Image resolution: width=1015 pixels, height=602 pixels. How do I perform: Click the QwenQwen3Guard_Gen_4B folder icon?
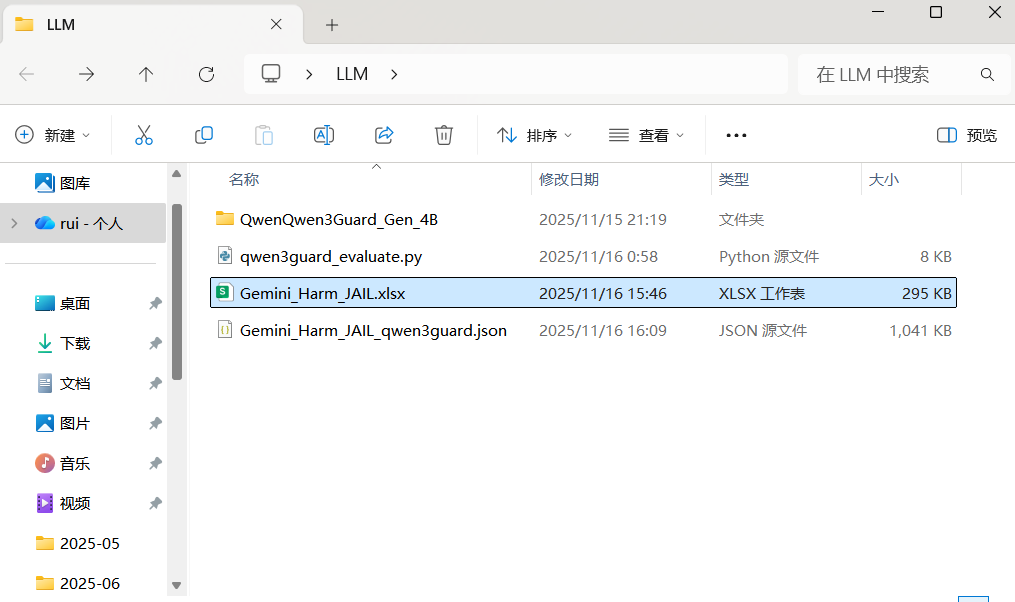pyautogui.click(x=225, y=219)
